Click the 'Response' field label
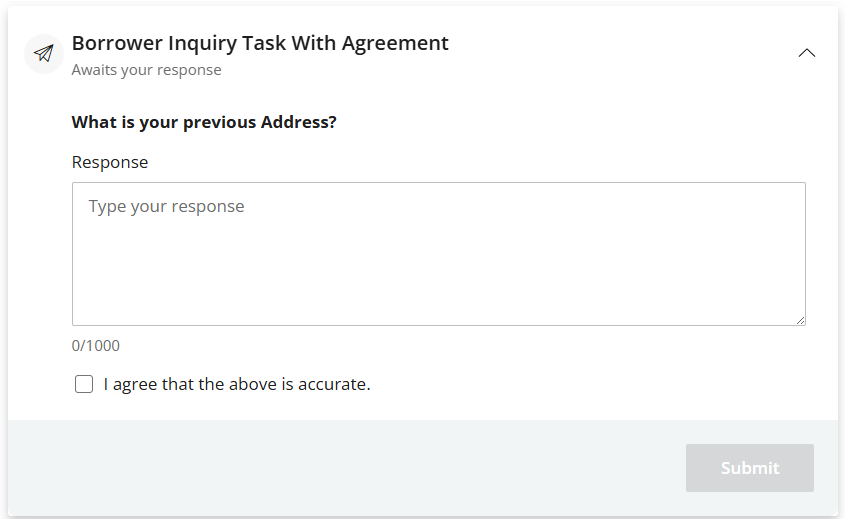The image size is (845, 519). (110, 162)
